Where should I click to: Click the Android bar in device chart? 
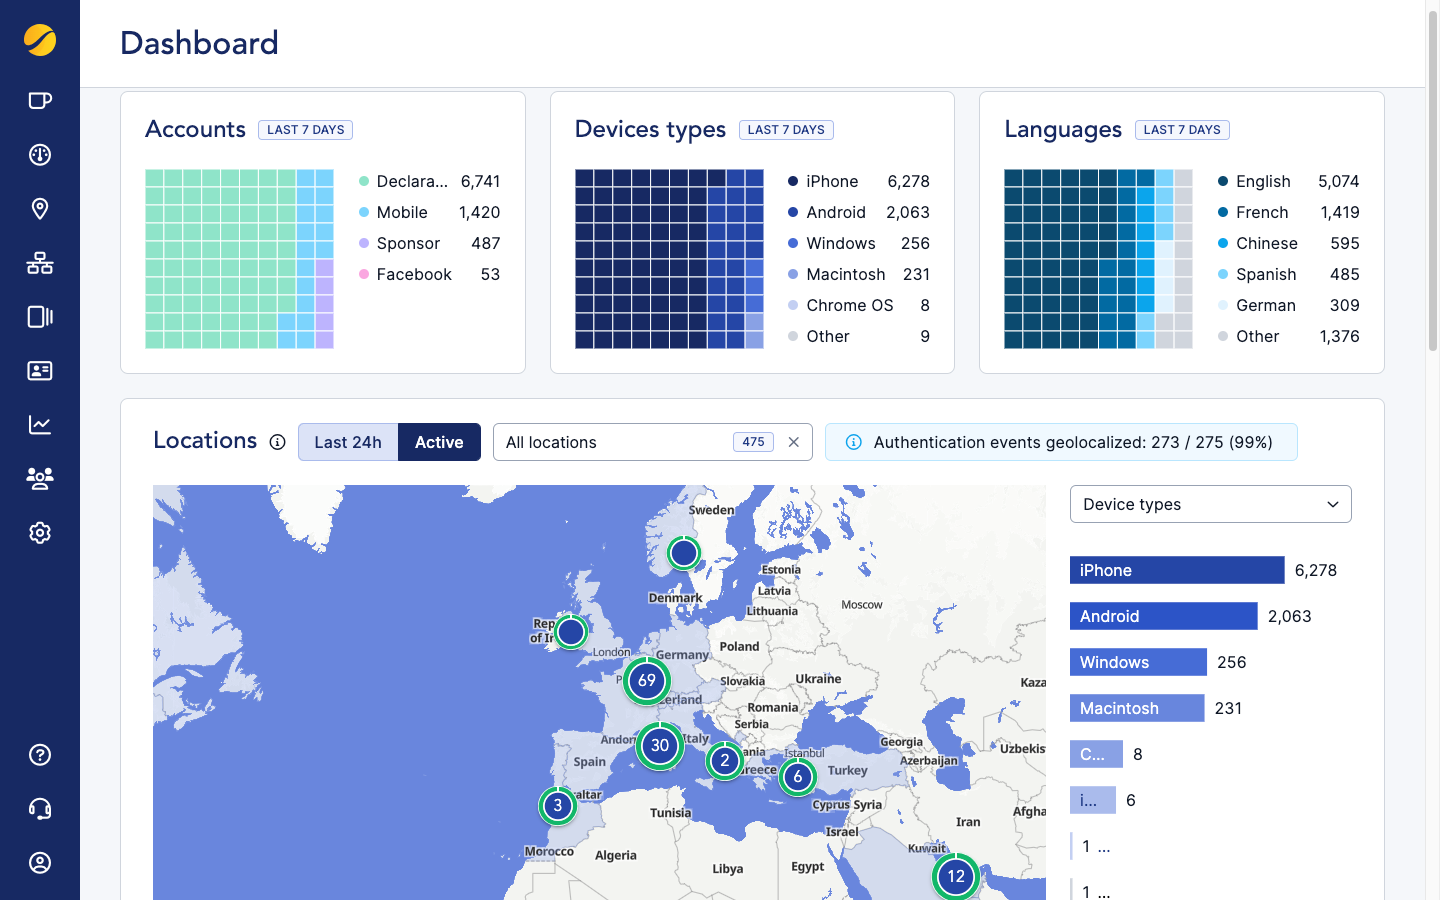(1163, 616)
